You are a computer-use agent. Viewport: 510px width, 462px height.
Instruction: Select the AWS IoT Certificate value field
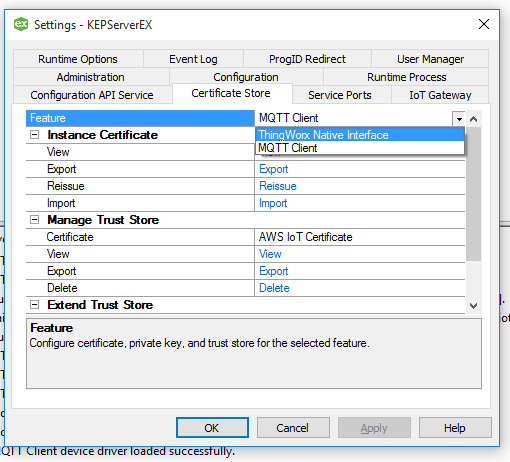(x=360, y=237)
